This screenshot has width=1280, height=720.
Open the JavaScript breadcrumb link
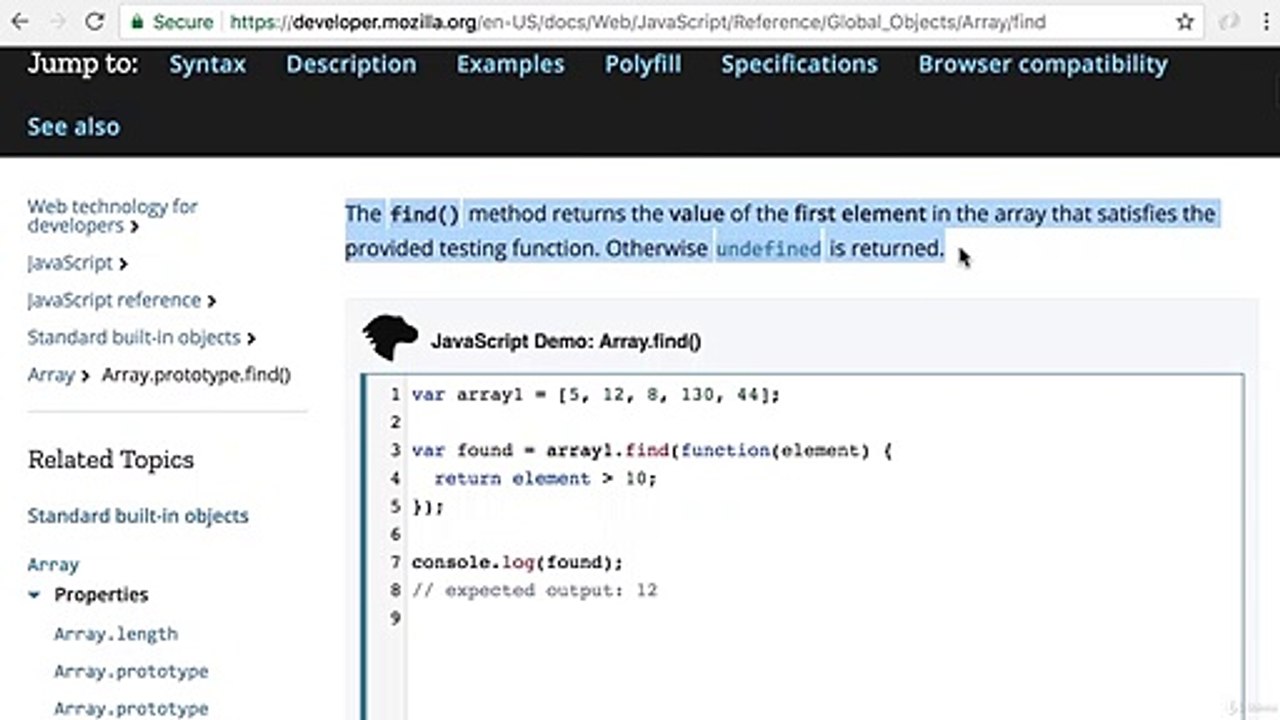70,263
